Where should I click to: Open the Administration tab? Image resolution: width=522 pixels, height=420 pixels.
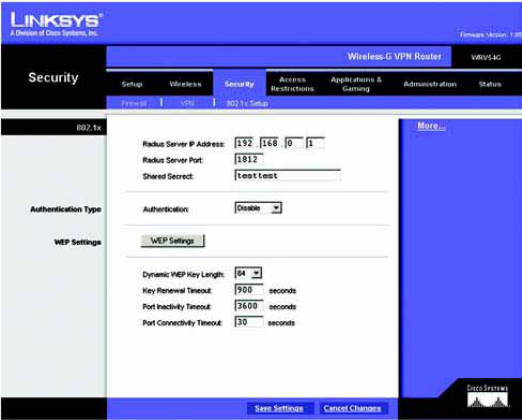point(430,84)
